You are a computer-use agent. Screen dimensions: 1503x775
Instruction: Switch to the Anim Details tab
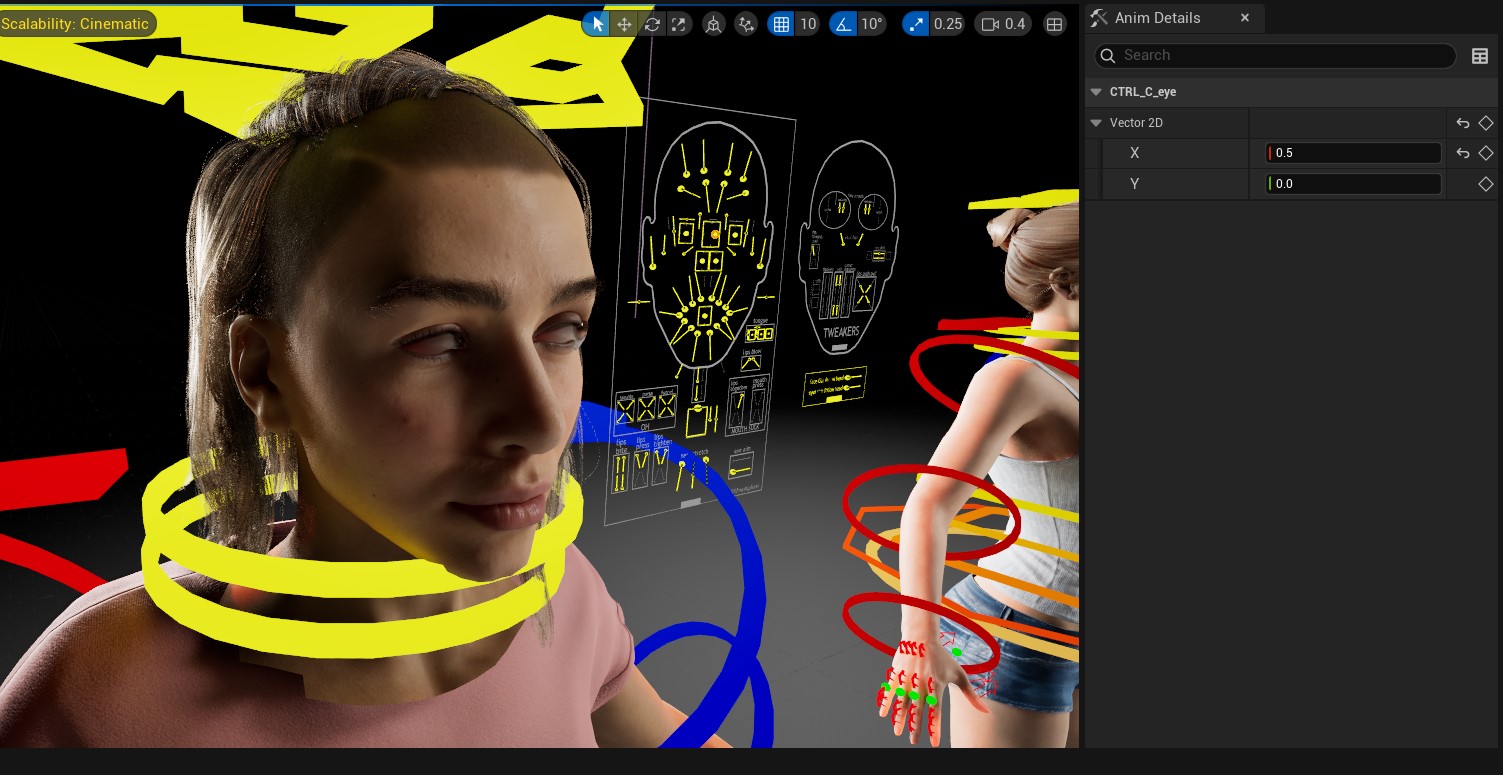pyautogui.click(x=1158, y=18)
